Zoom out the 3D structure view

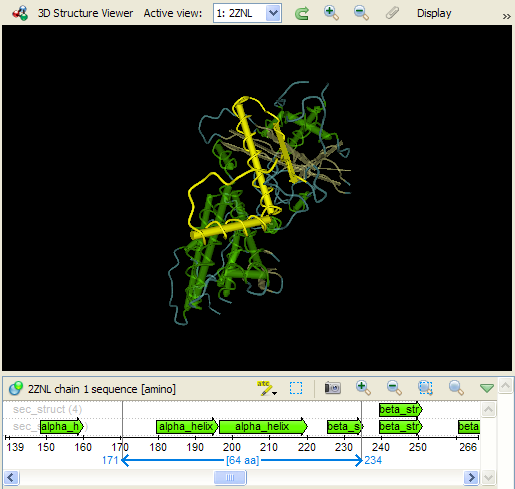pyautogui.click(x=361, y=13)
